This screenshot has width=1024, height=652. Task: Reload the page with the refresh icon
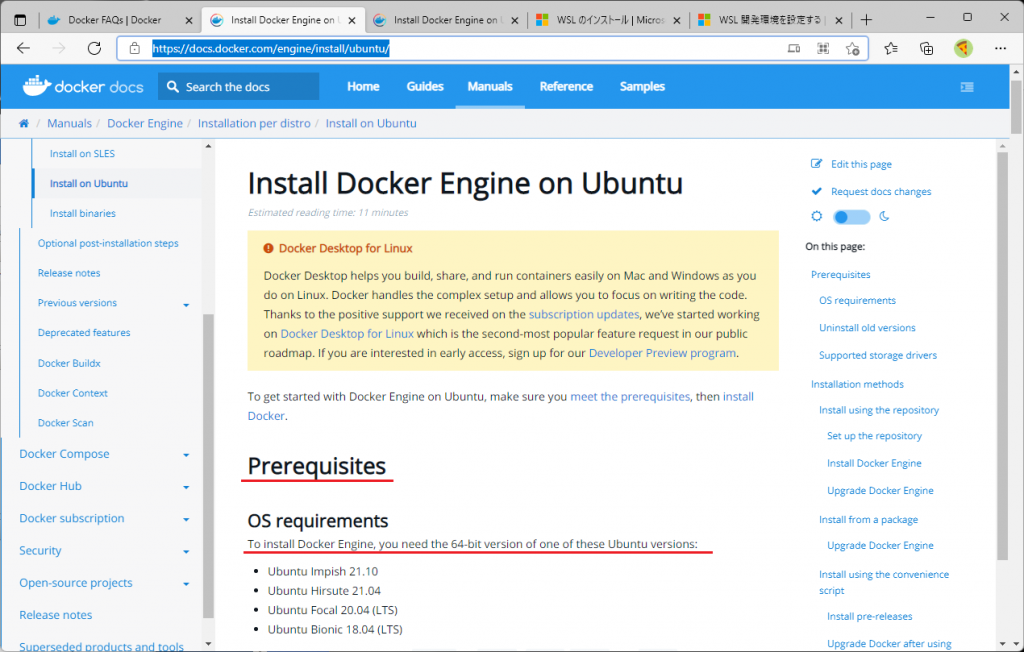tap(95, 48)
